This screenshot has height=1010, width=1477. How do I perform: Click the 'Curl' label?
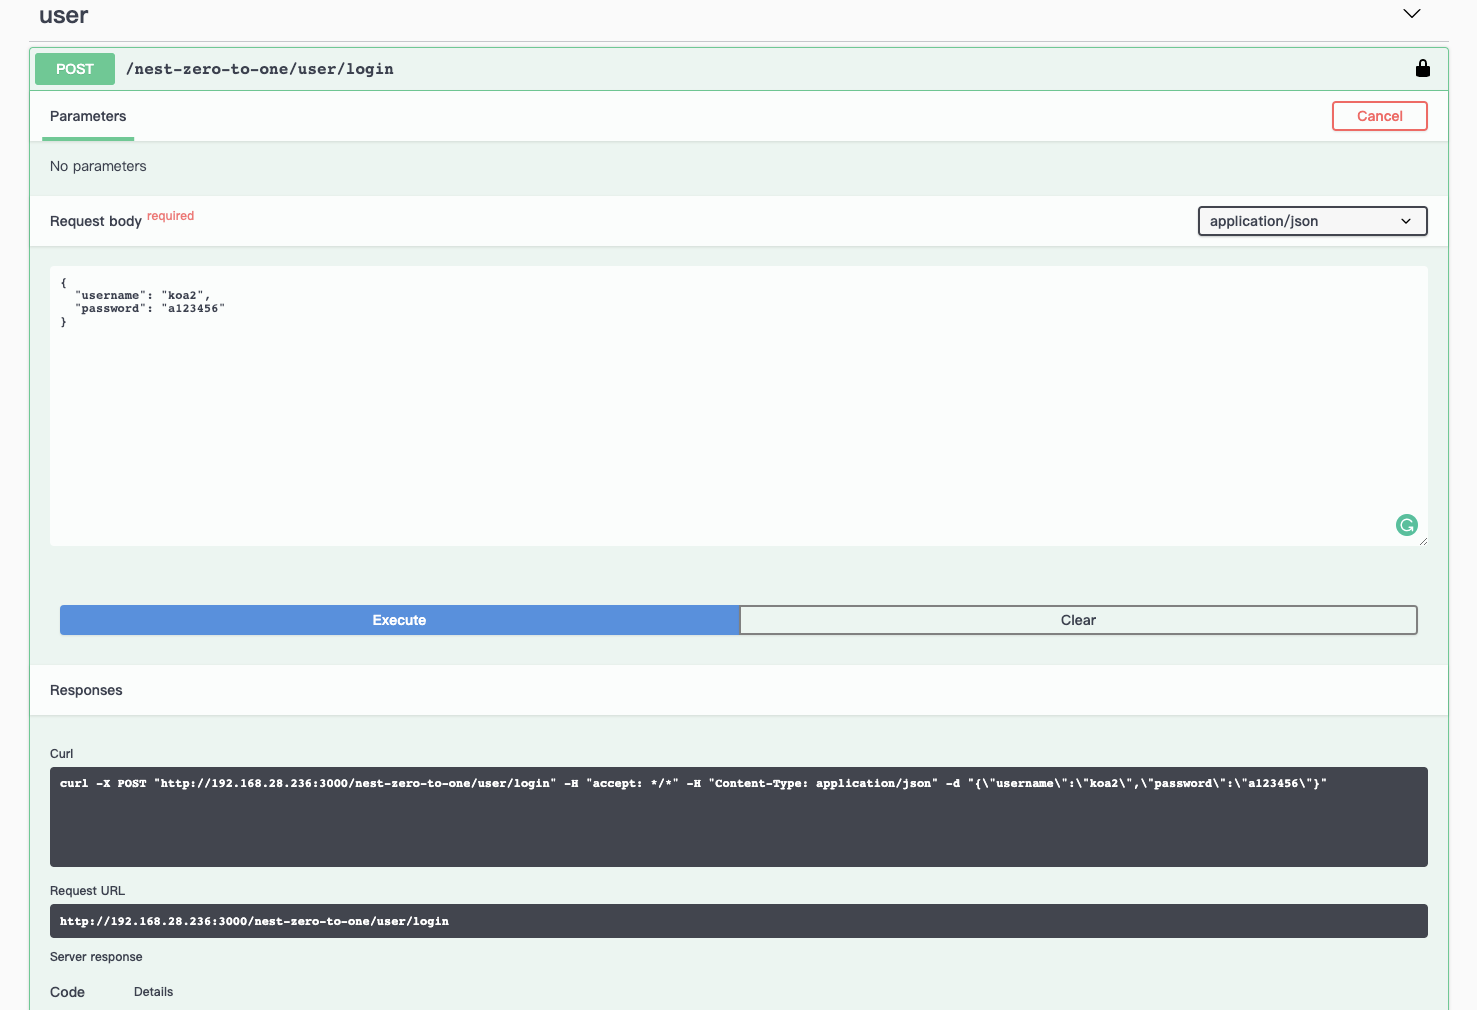tap(62, 754)
